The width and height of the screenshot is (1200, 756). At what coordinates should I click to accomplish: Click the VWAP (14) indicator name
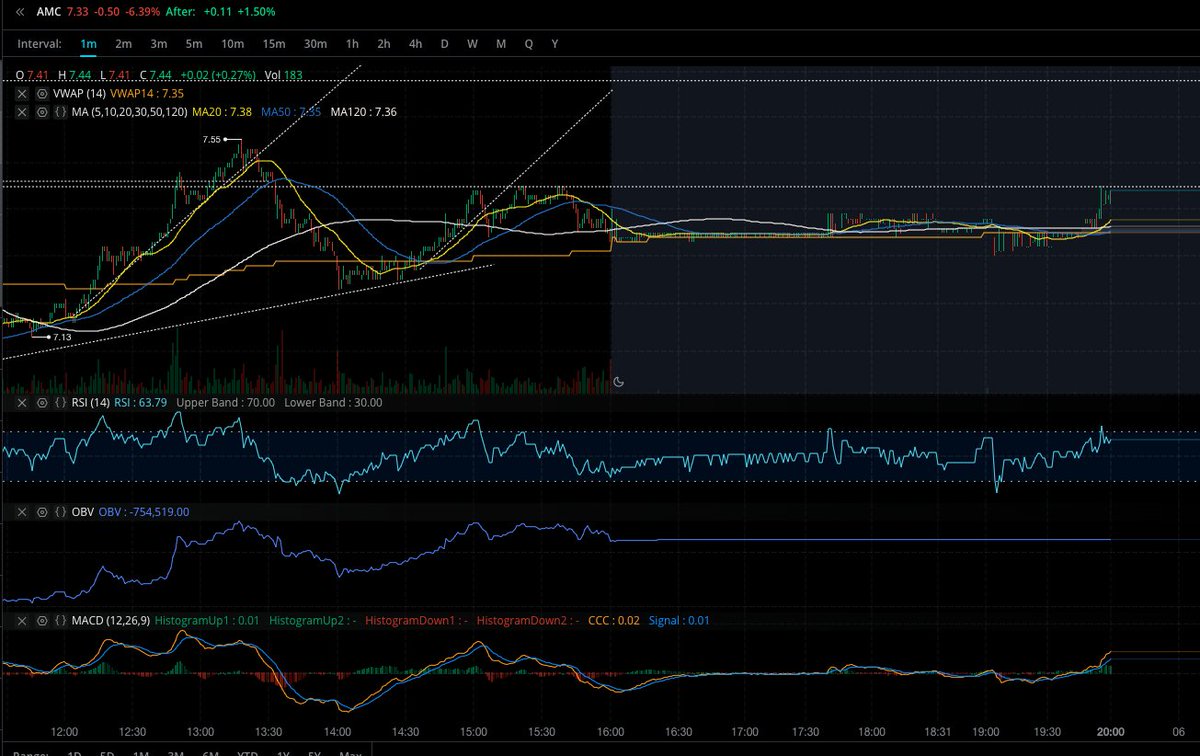click(x=79, y=93)
